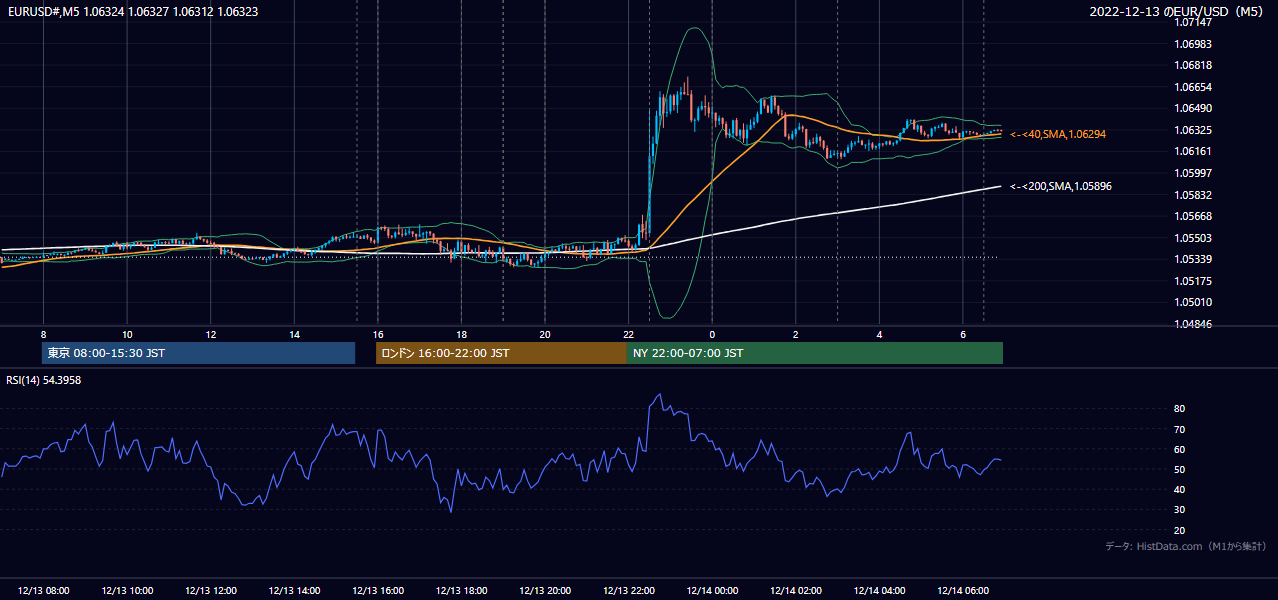The width and height of the screenshot is (1278, 600).
Task: Click RSI scale value 30
Action: [x=1180, y=510]
